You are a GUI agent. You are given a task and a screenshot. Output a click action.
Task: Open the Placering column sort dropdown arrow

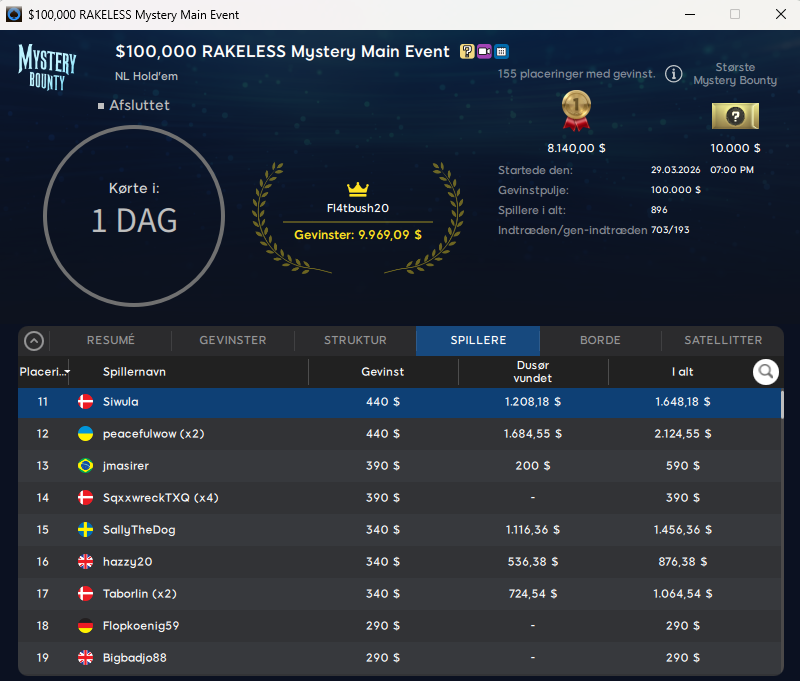(67, 372)
